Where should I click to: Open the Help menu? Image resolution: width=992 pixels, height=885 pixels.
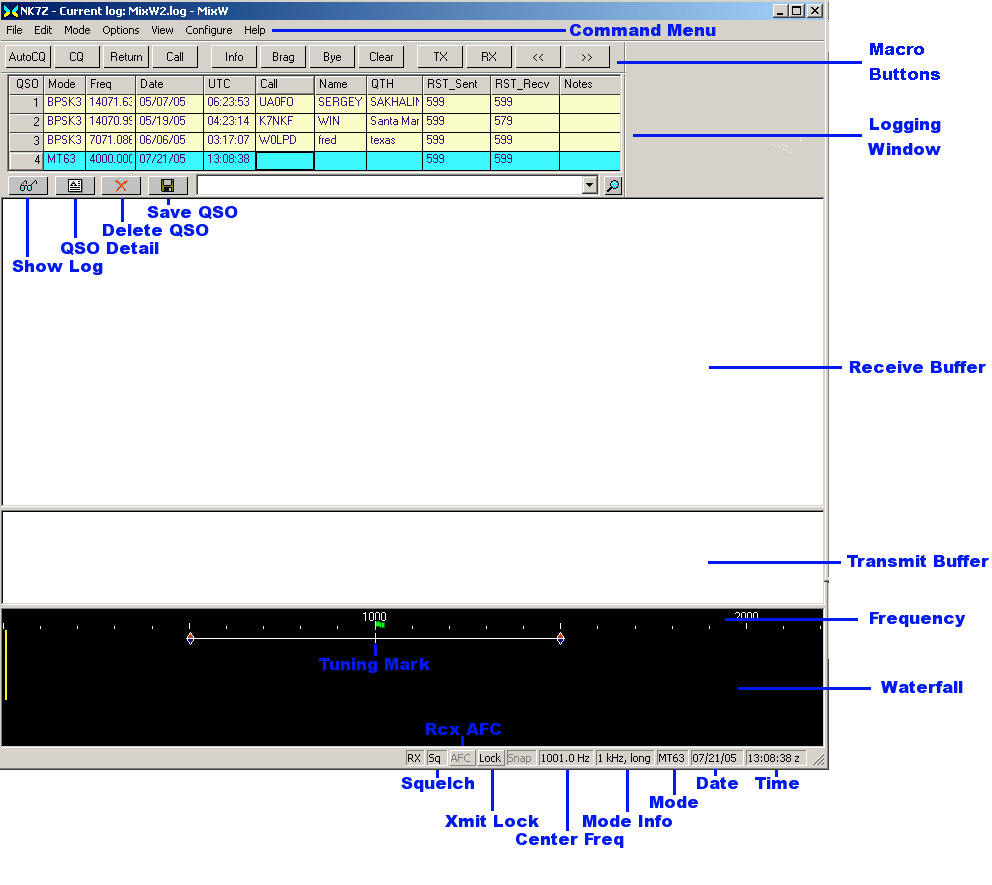[254, 30]
